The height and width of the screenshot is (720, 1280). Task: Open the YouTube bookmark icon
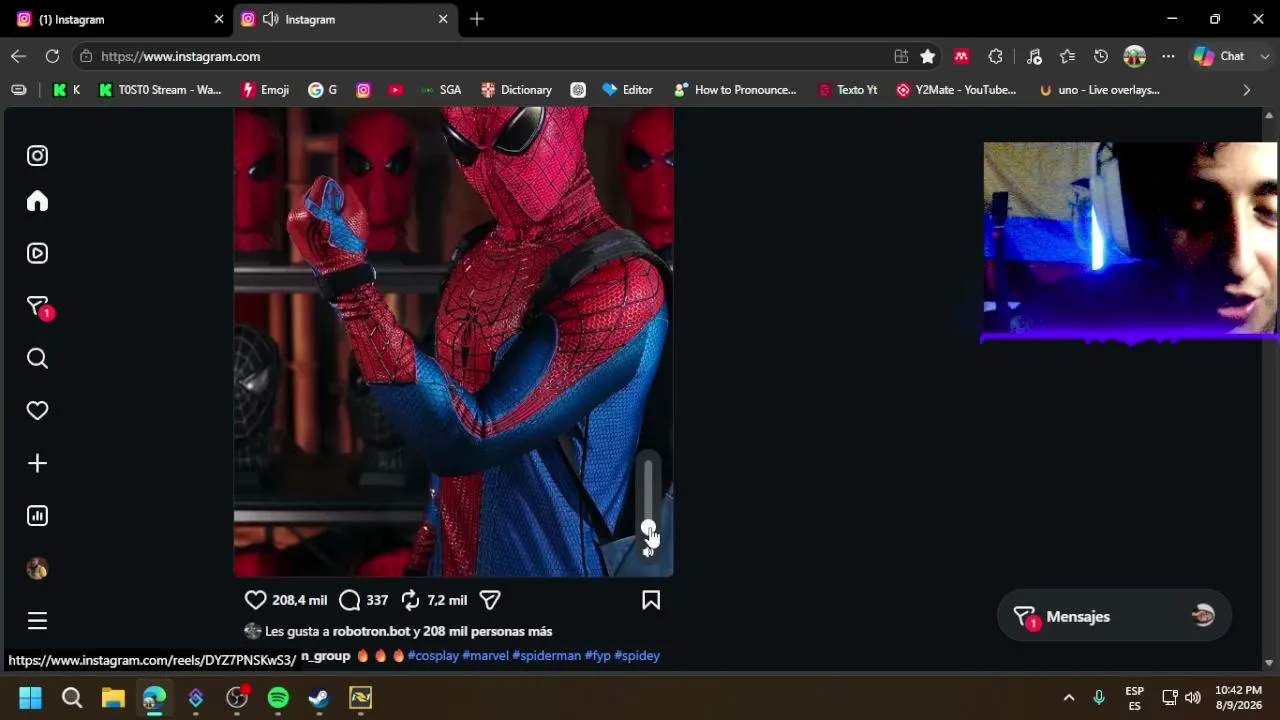[x=396, y=90]
